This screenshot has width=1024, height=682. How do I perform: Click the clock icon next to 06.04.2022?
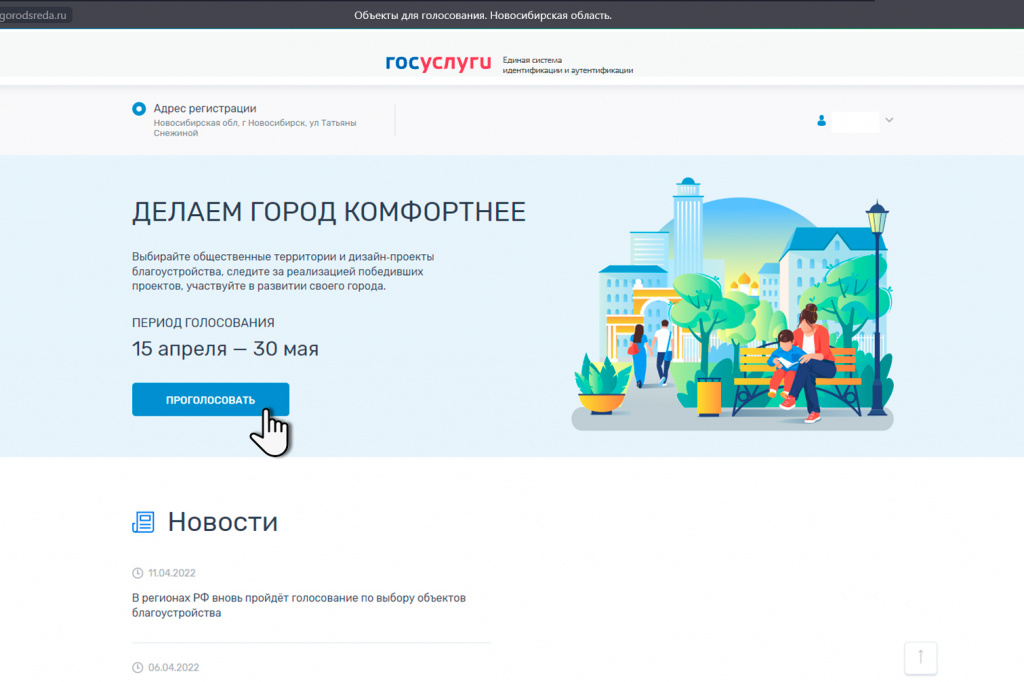pyautogui.click(x=138, y=667)
